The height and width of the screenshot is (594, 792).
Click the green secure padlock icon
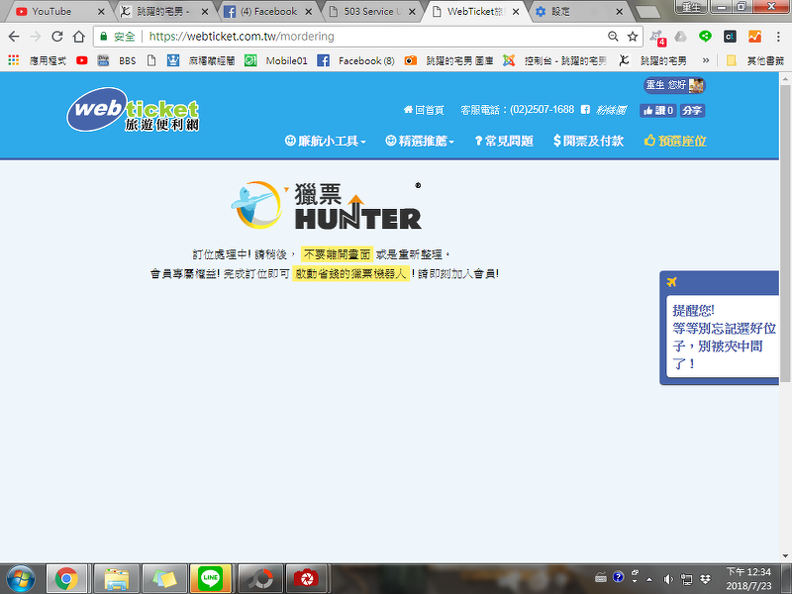pyautogui.click(x=104, y=36)
